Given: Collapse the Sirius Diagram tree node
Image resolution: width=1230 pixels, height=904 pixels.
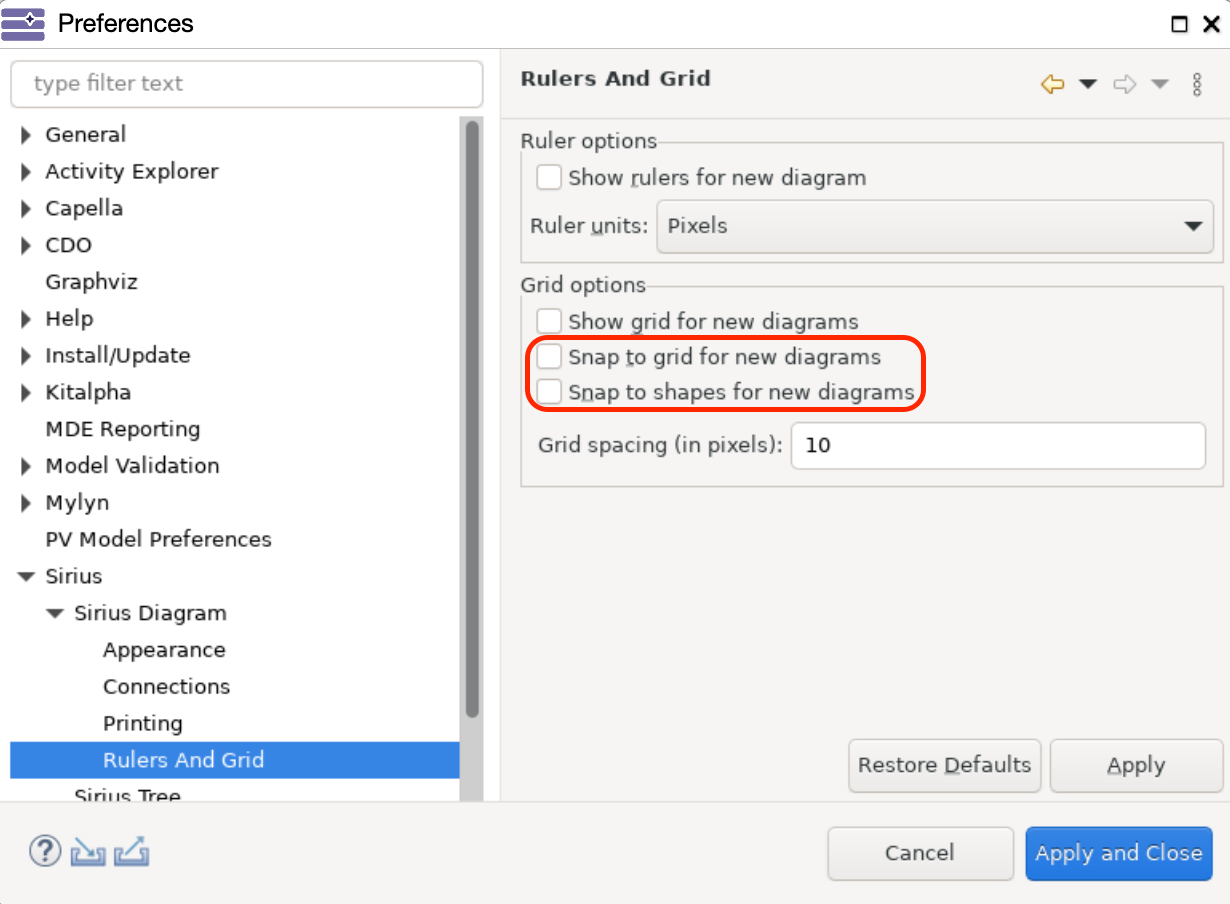Looking at the screenshot, I should click(x=55, y=613).
